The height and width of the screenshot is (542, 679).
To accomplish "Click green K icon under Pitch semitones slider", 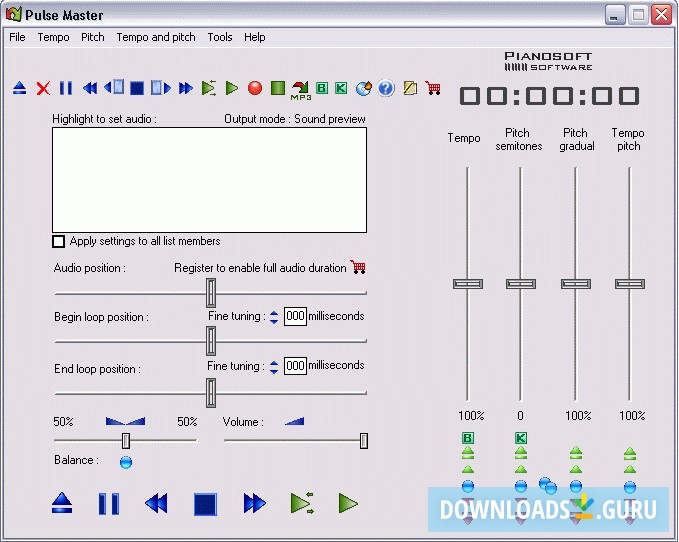I will pos(521,438).
